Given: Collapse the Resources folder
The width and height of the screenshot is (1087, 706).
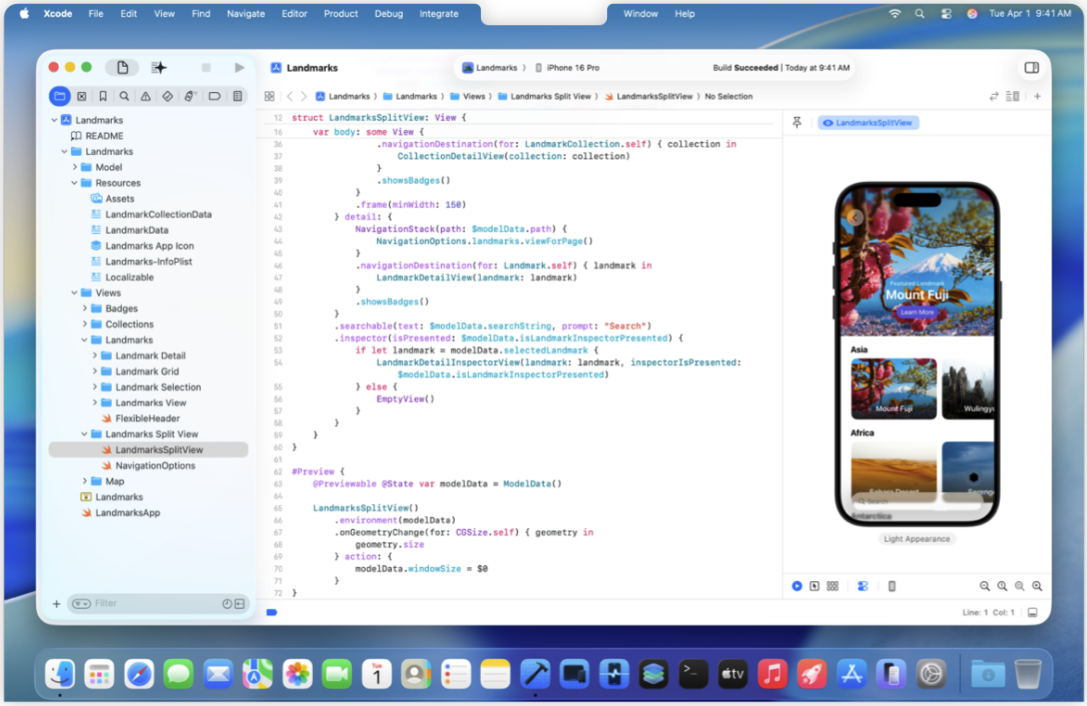Looking at the screenshot, I should click(x=74, y=183).
